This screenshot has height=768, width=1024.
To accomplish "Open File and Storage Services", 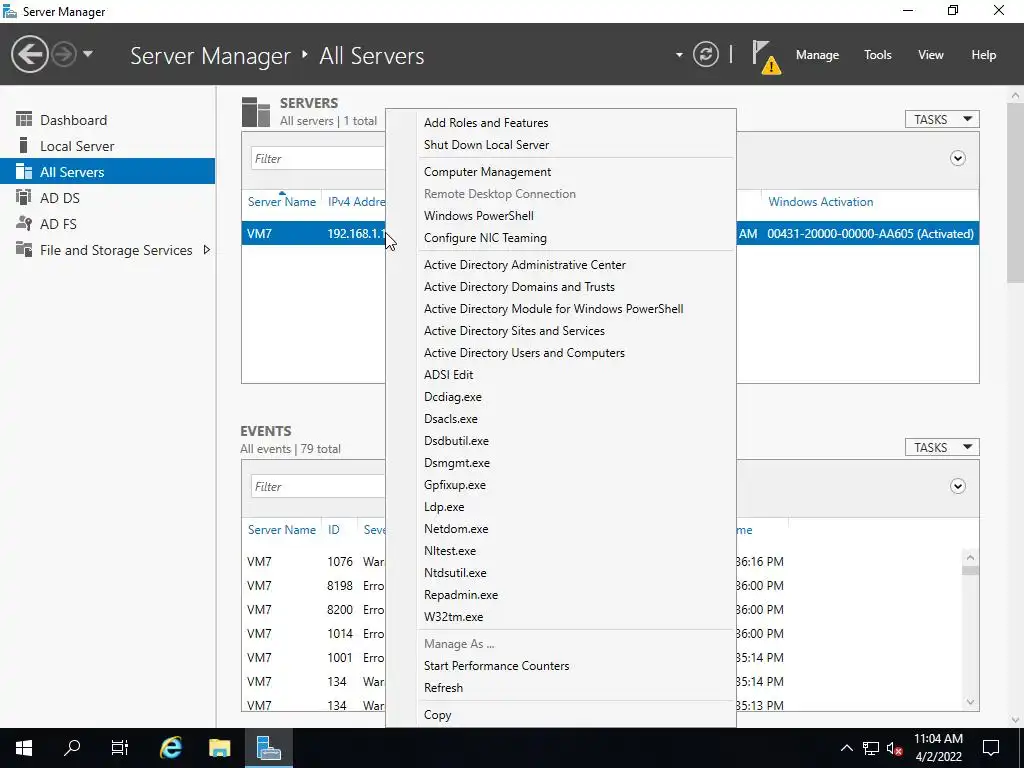I will tap(116, 250).
